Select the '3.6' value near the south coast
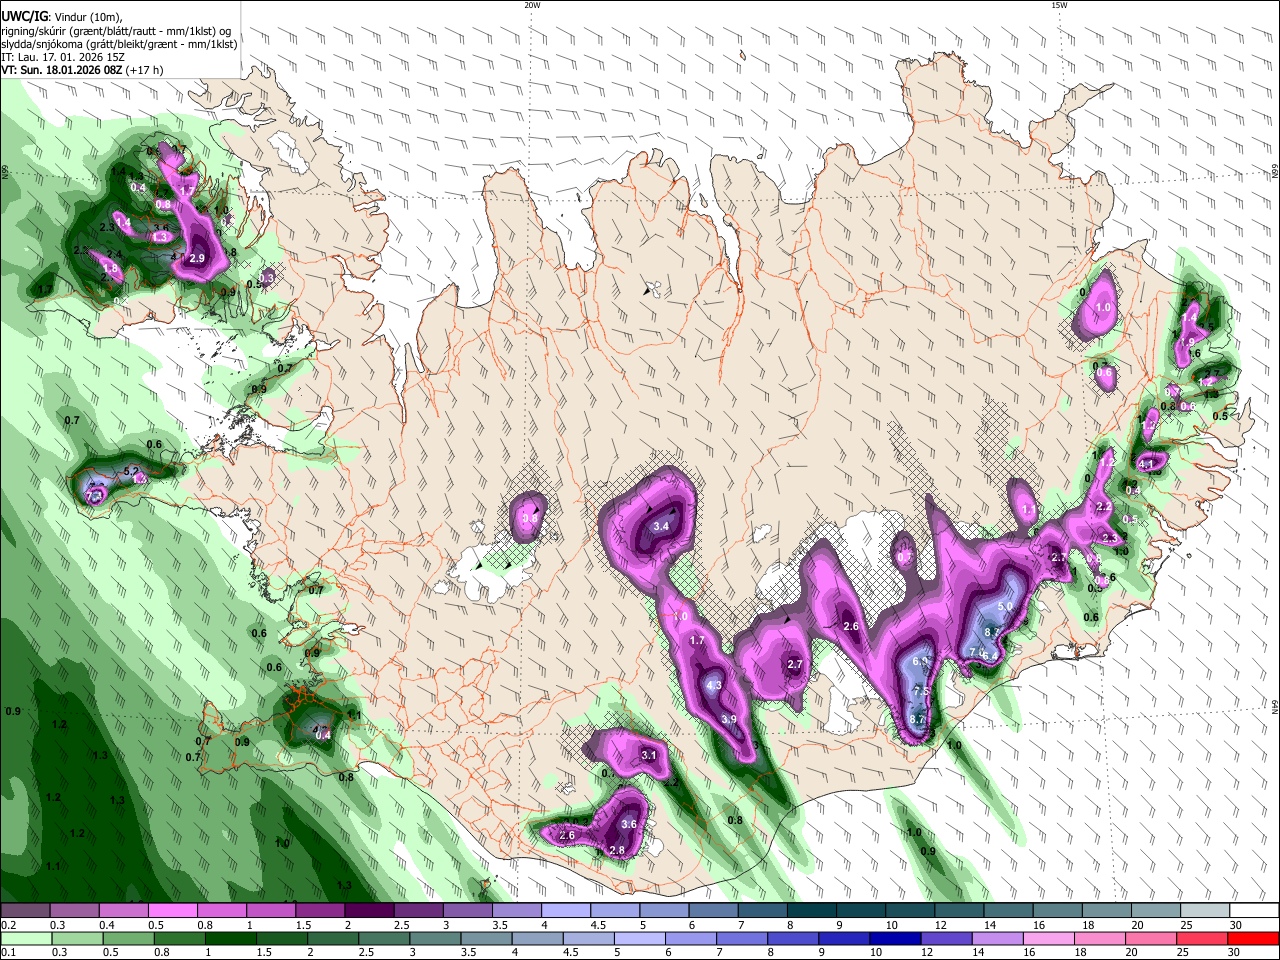Image resolution: width=1280 pixels, height=960 pixels. click(629, 824)
